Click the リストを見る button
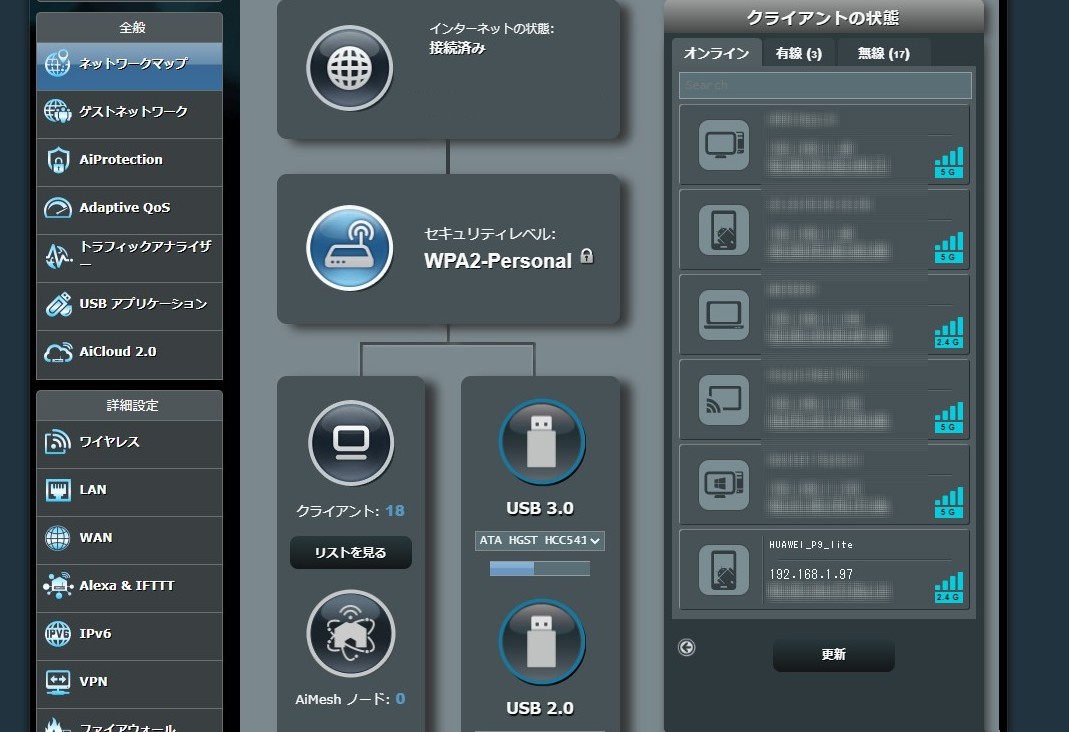This screenshot has width=1069, height=732. click(351, 552)
